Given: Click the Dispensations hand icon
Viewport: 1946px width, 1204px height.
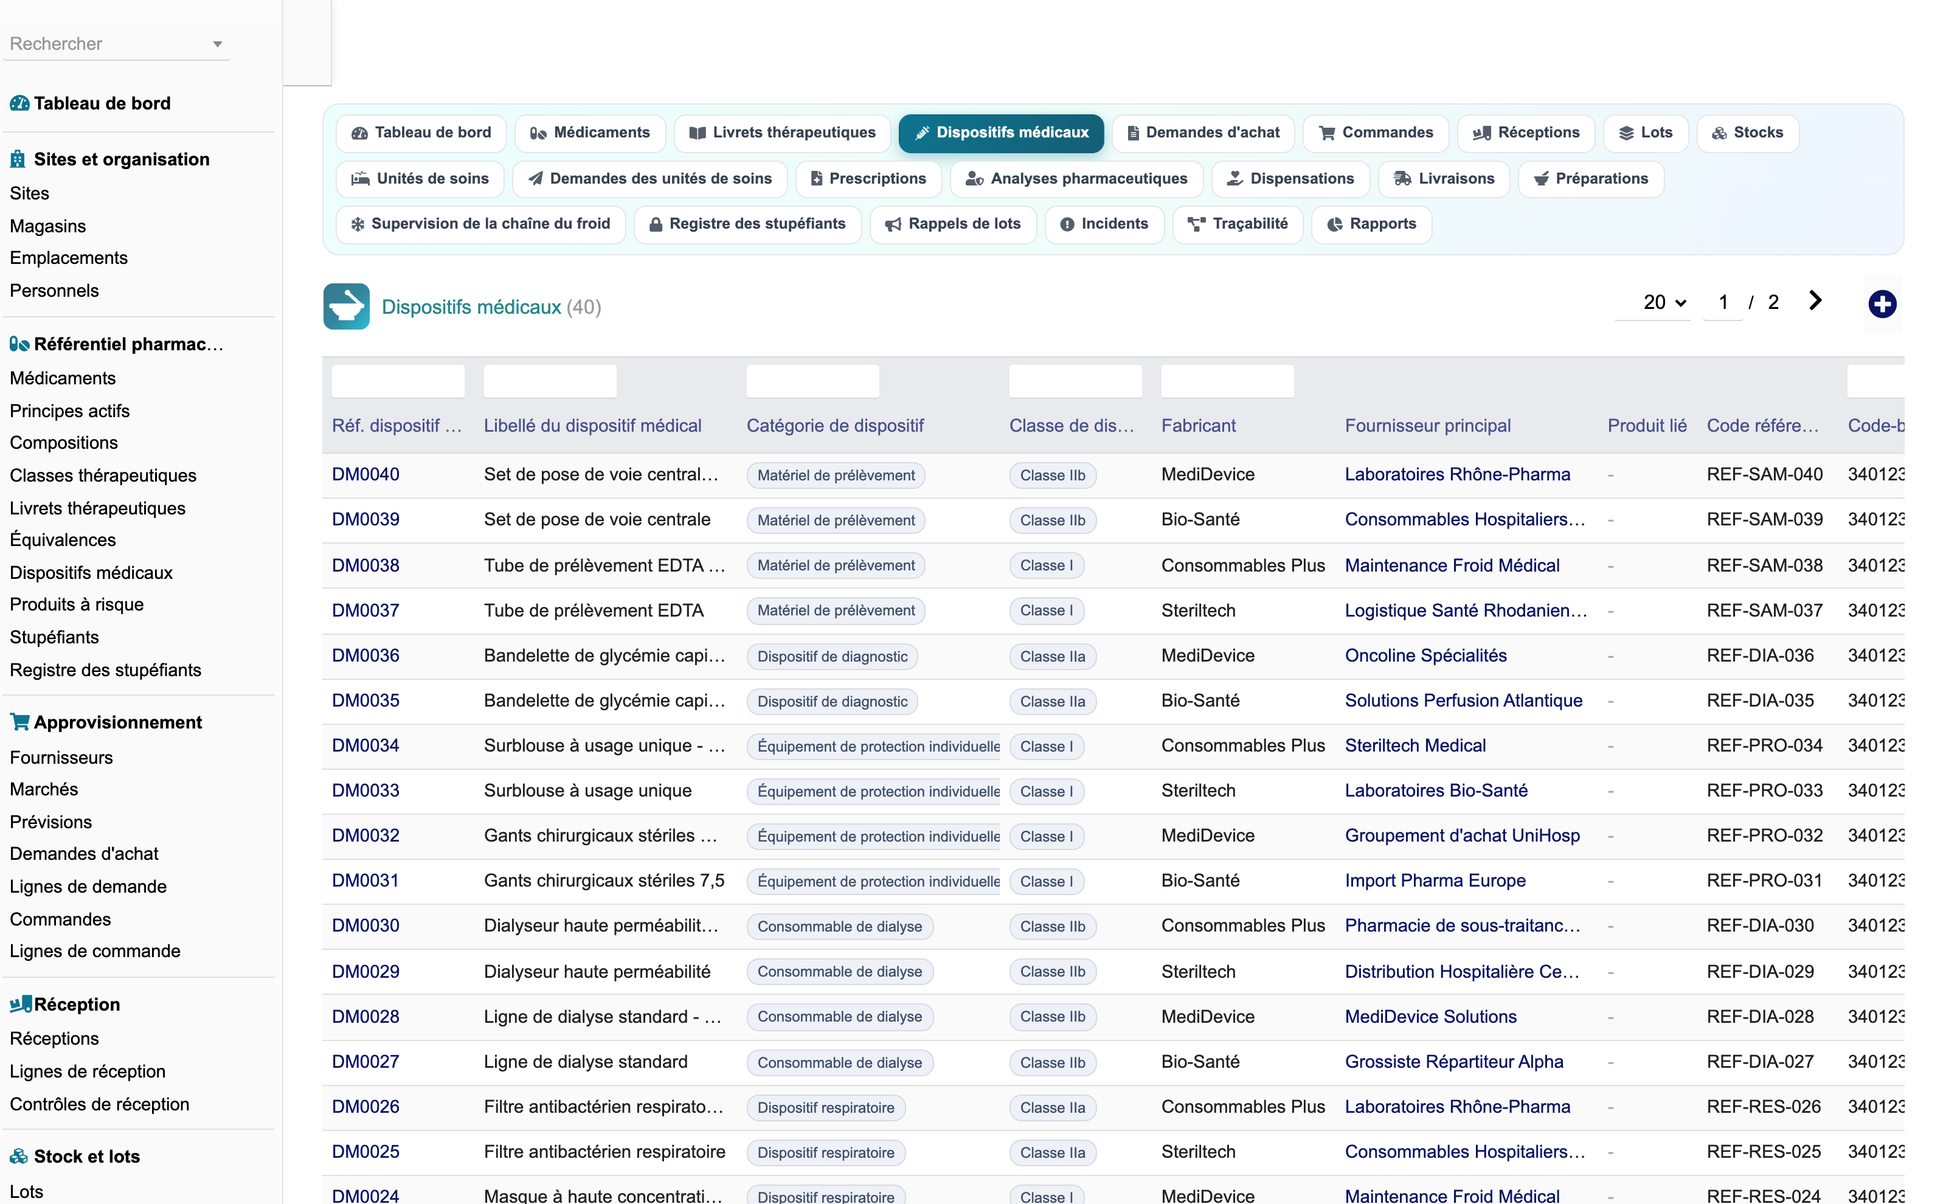Looking at the screenshot, I should coord(1235,179).
